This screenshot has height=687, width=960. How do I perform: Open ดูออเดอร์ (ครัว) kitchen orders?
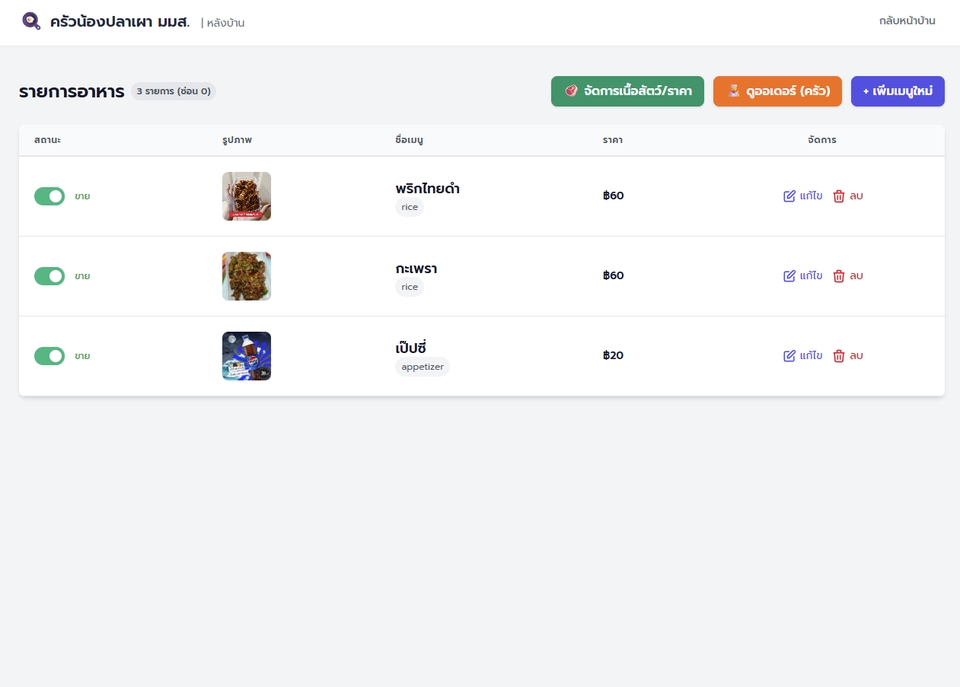(x=778, y=91)
